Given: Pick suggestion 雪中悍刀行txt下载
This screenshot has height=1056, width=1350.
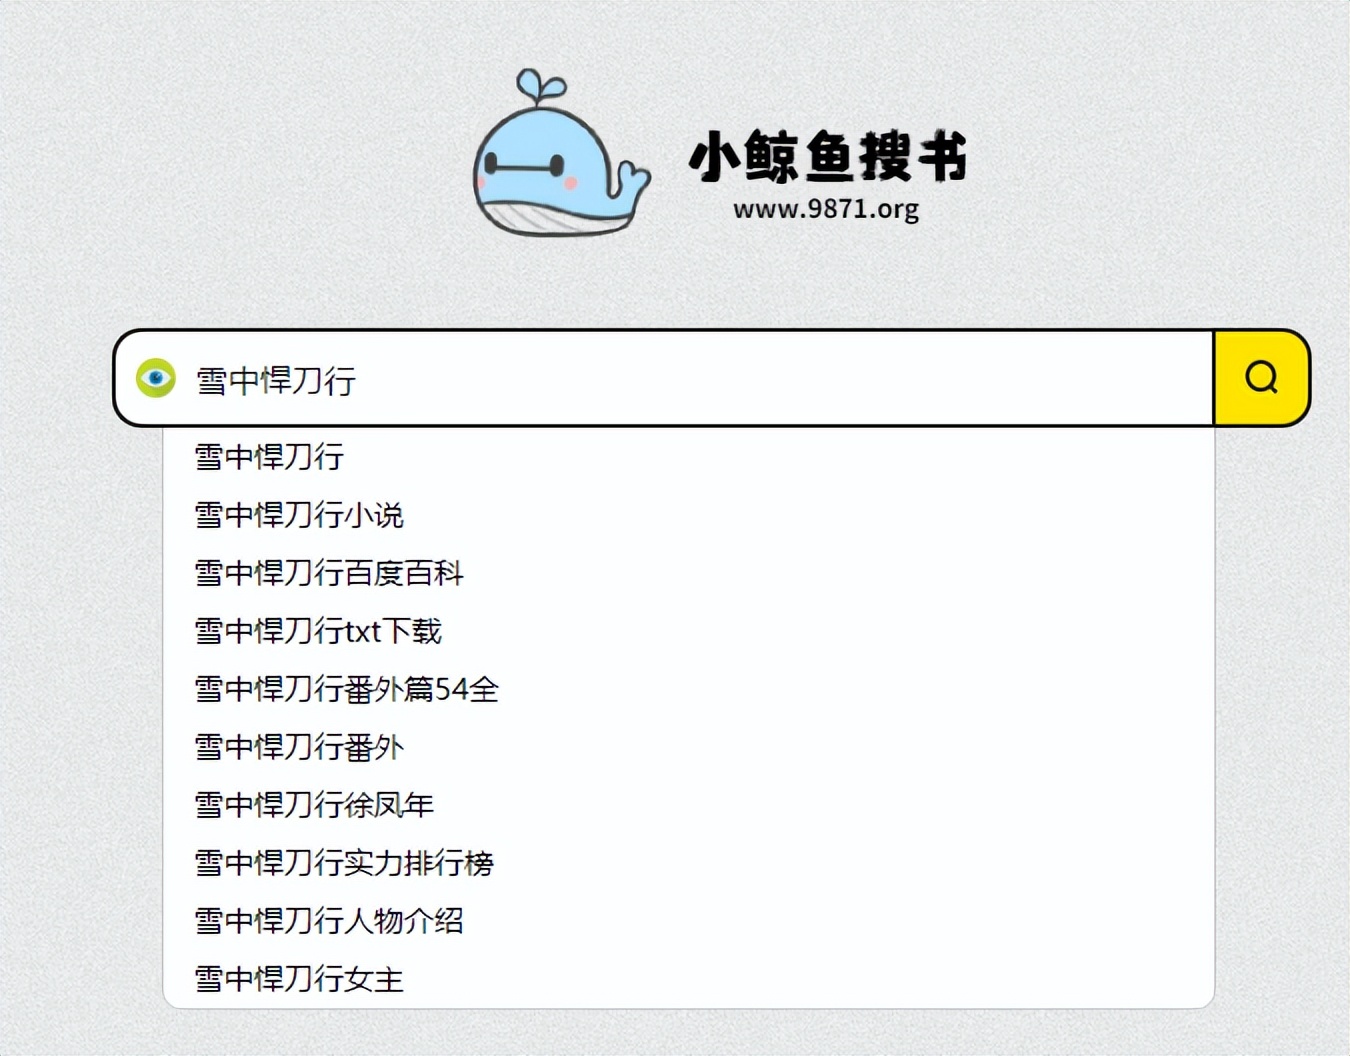Looking at the screenshot, I should (x=688, y=631).
